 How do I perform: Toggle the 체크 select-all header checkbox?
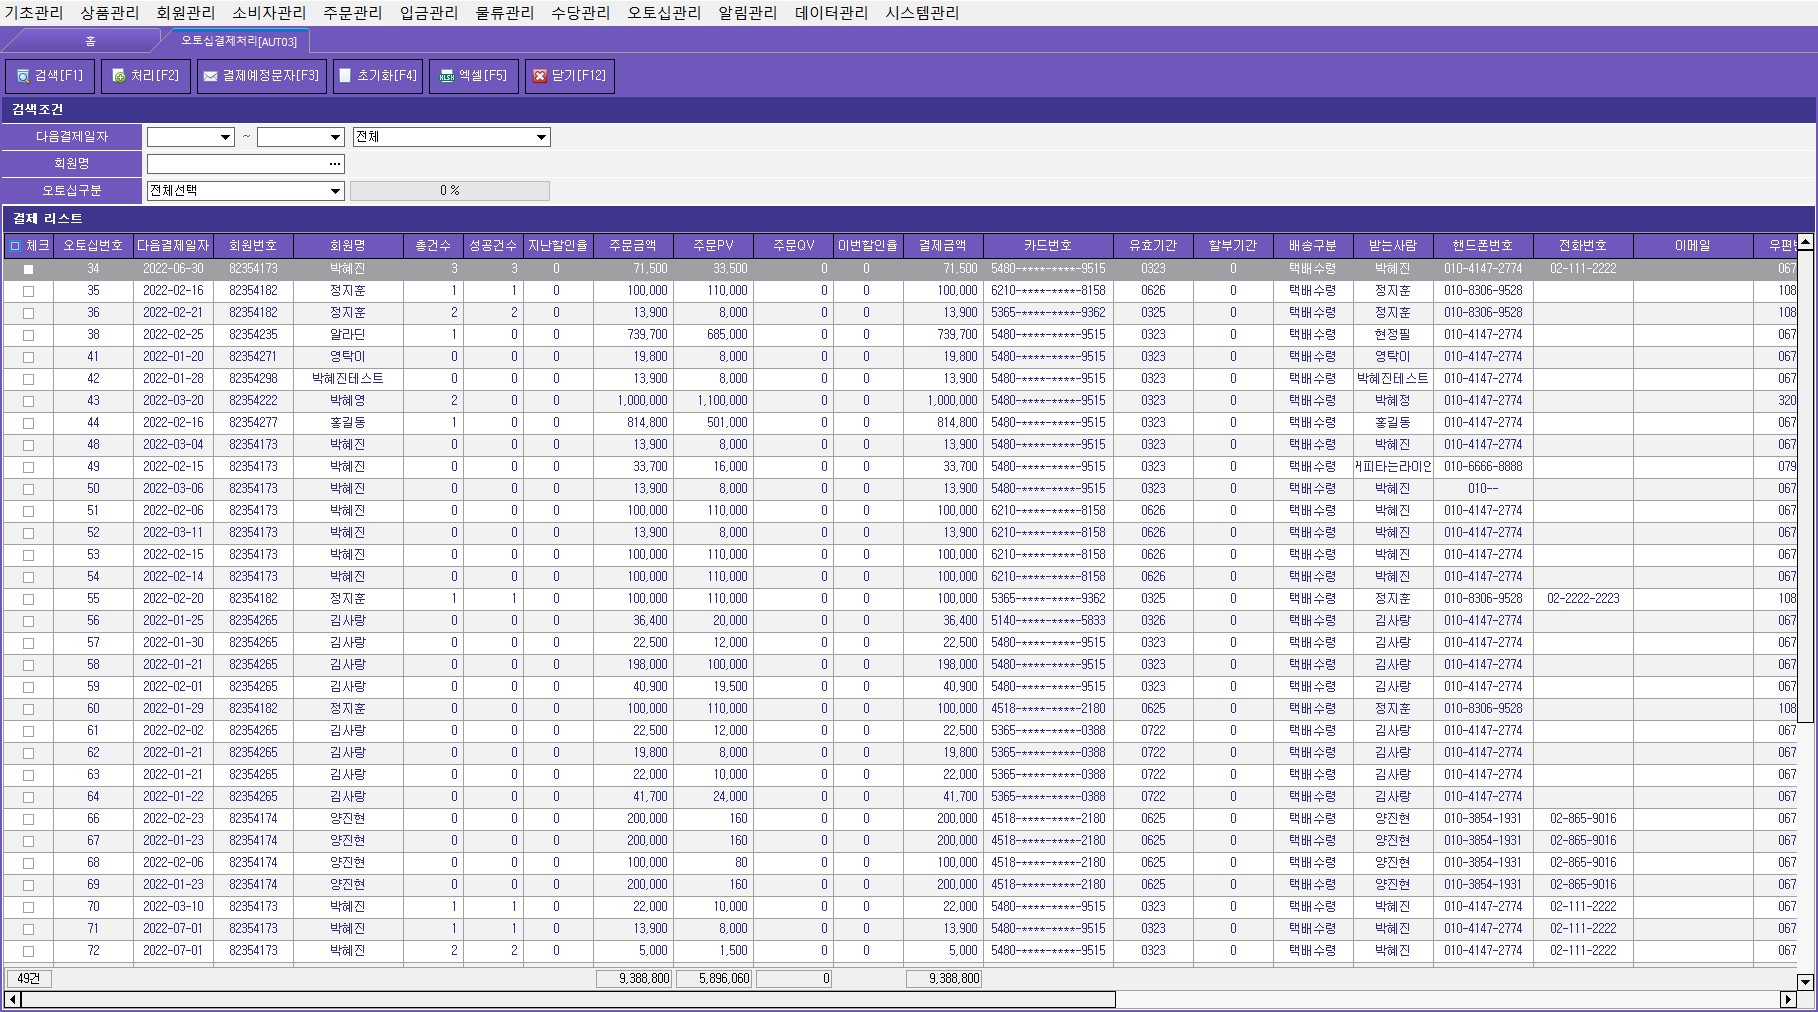(x=15, y=246)
